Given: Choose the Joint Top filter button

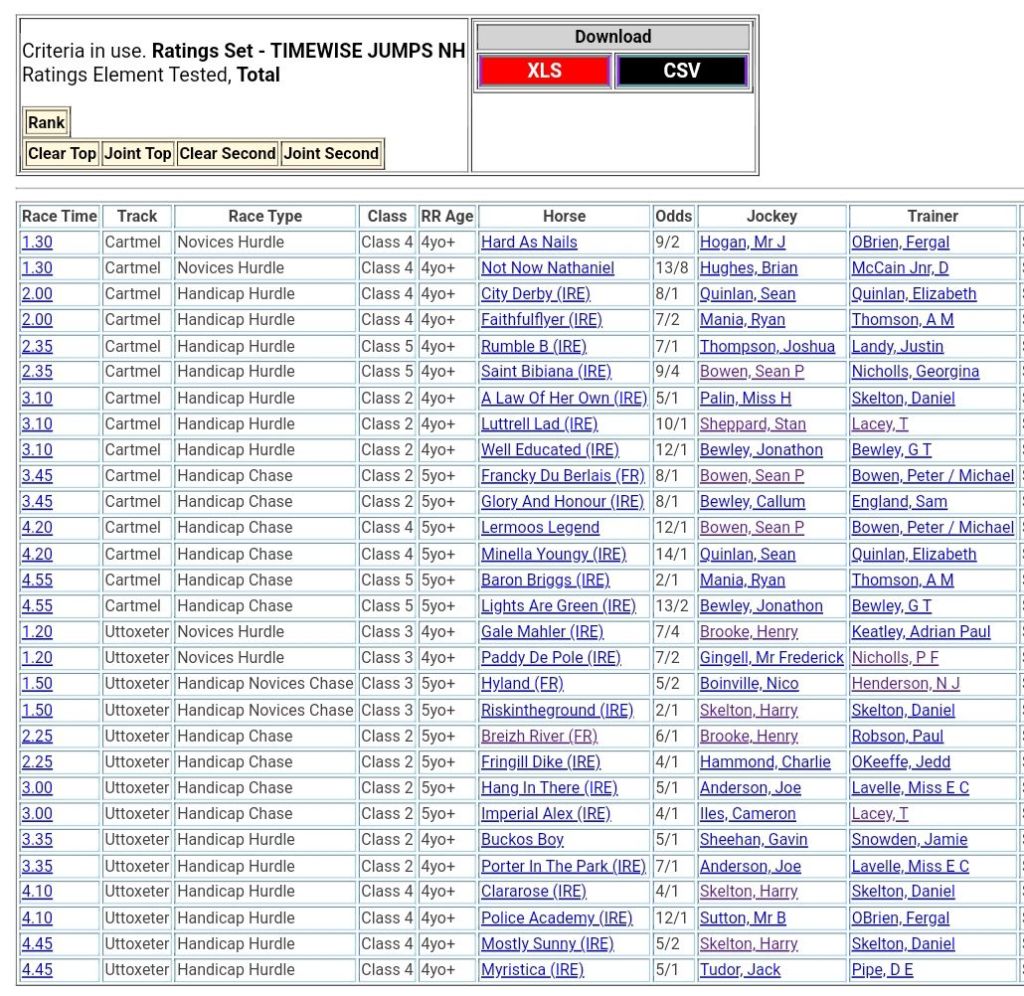Looking at the screenshot, I should tap(138, 154).
